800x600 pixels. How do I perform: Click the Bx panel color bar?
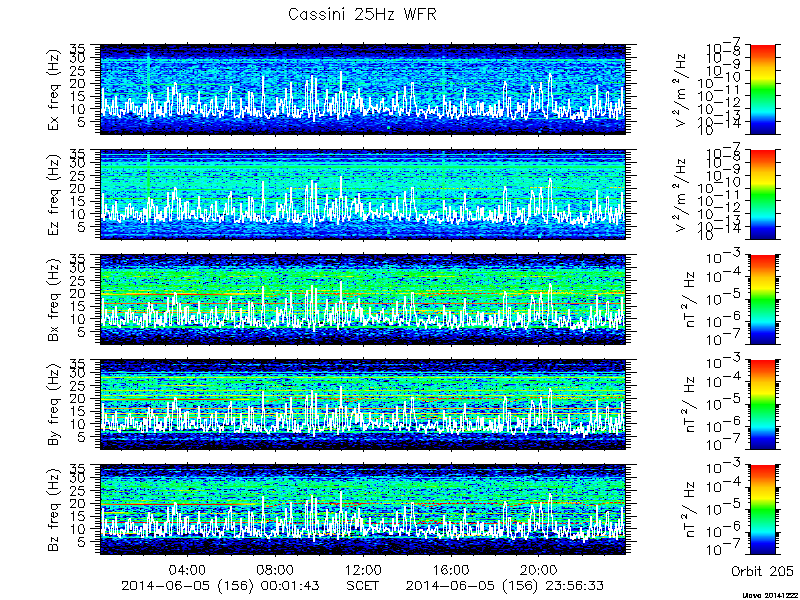[x=762, y=300]
